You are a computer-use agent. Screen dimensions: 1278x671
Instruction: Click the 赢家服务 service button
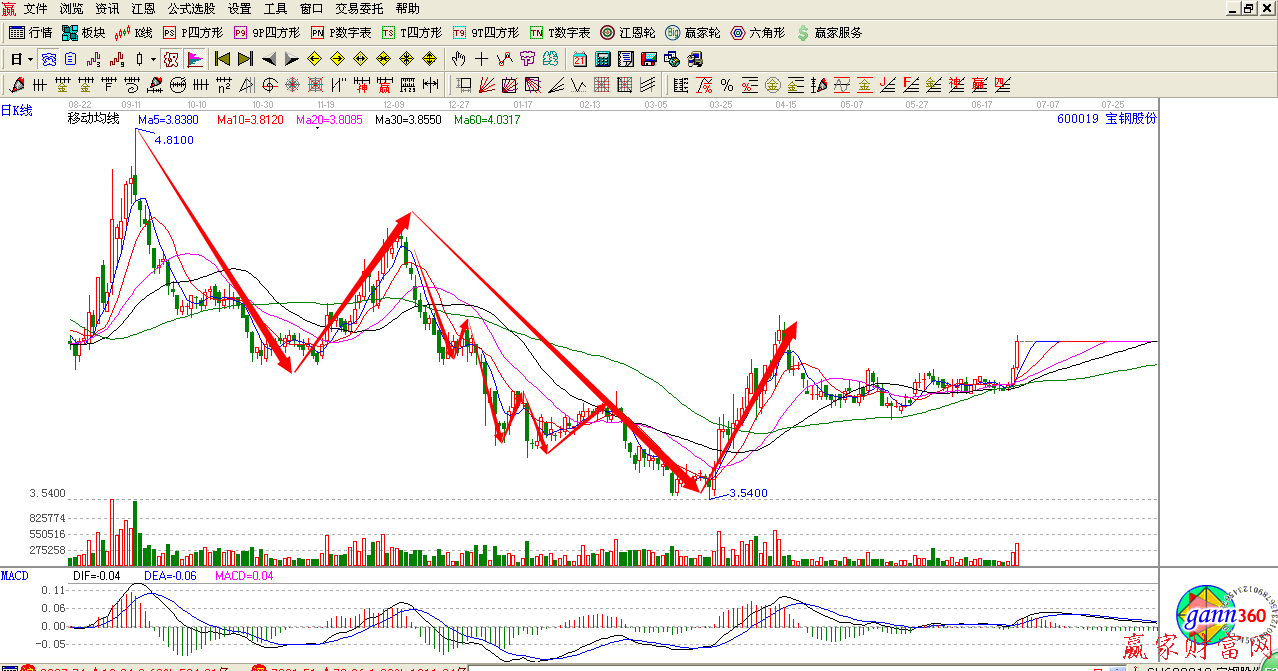pyautogui.click(x=829, y=33)
